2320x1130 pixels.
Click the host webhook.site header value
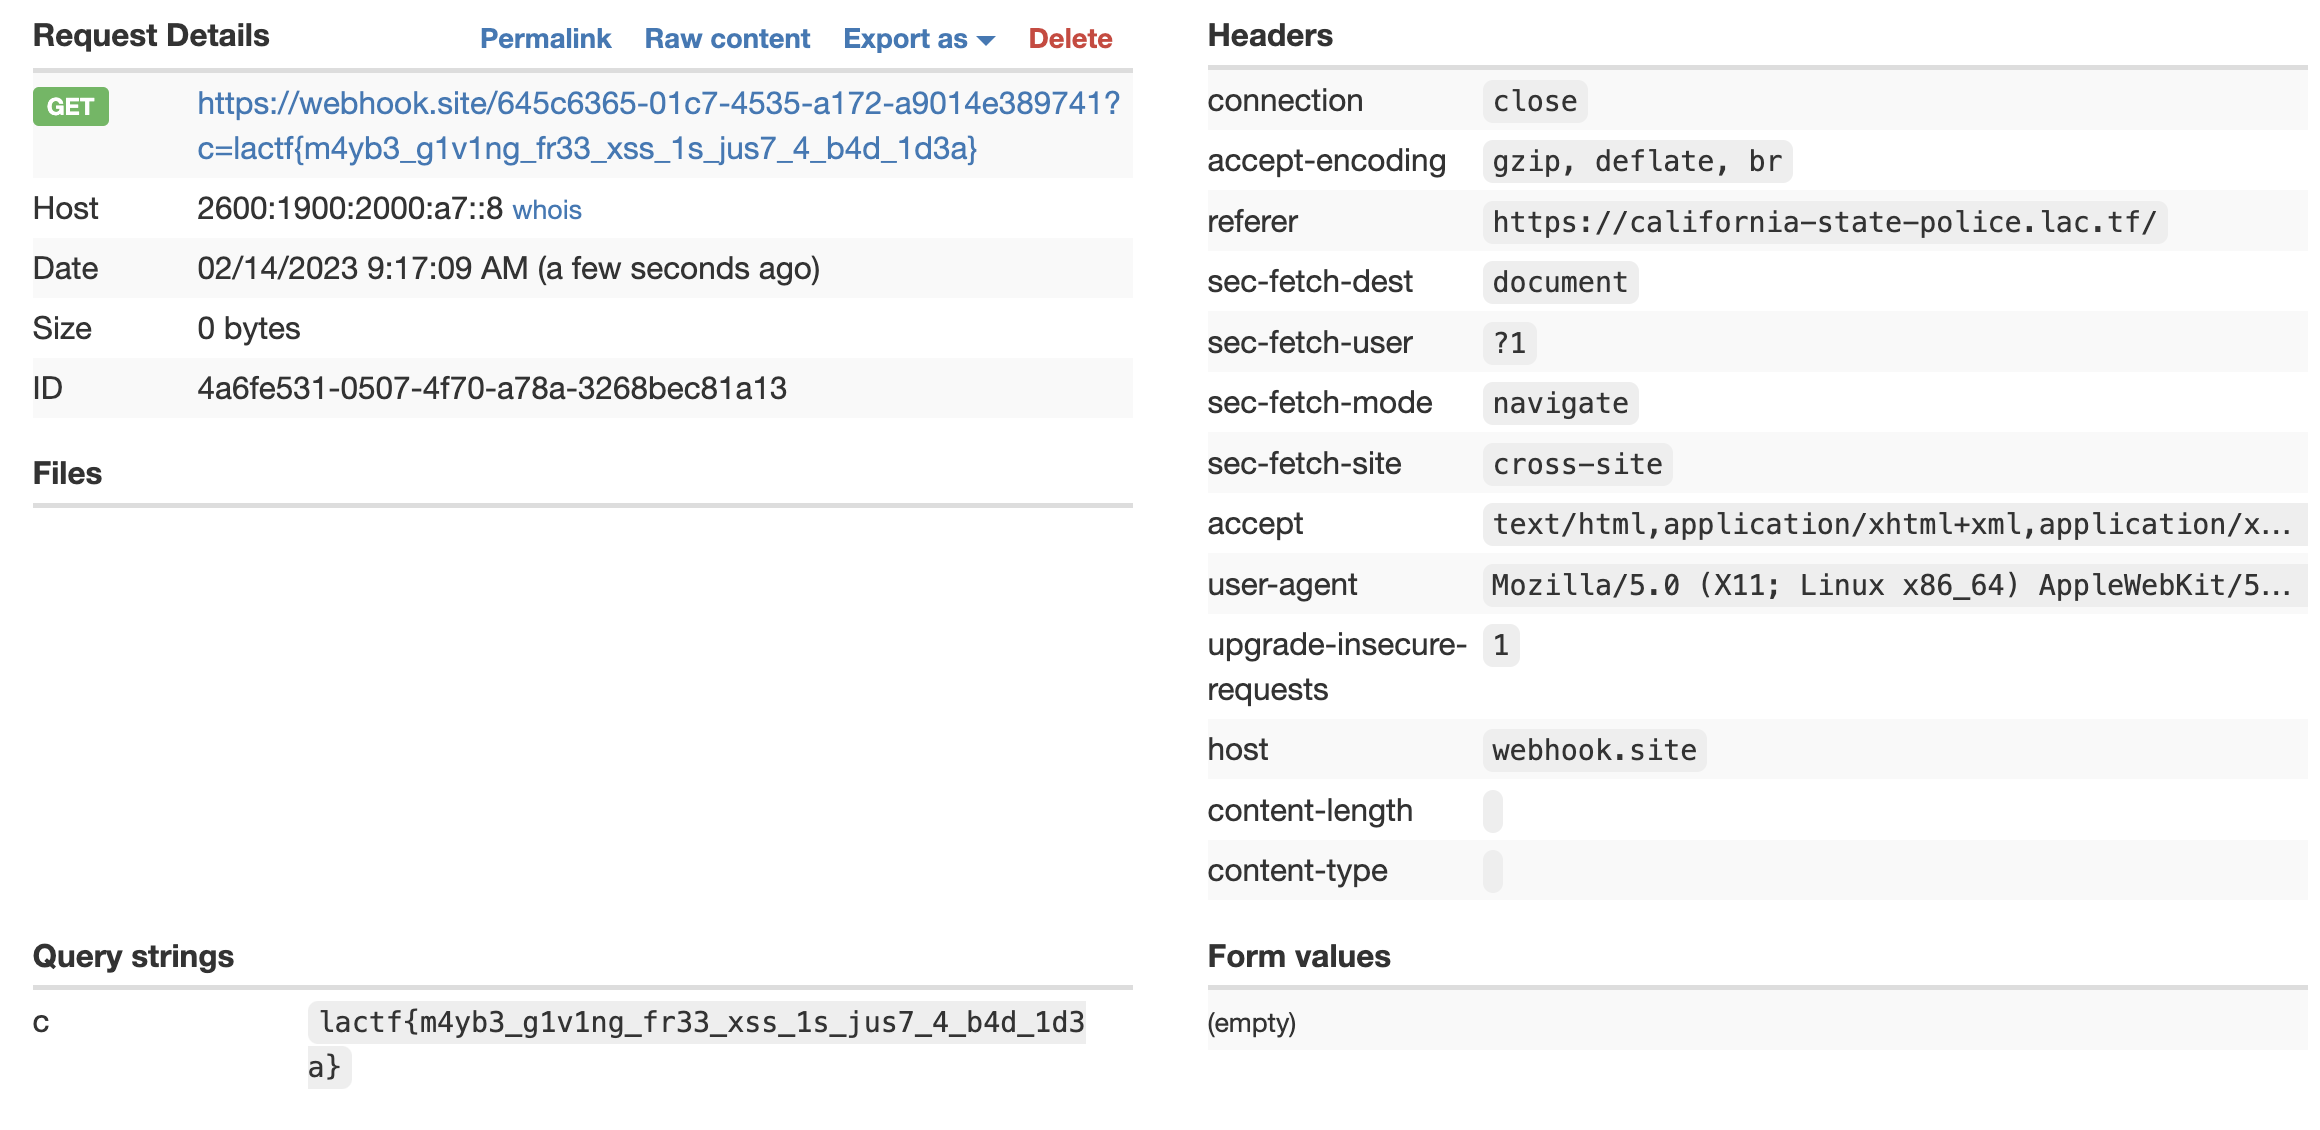pyautogui.click(x=1594, y=750)
